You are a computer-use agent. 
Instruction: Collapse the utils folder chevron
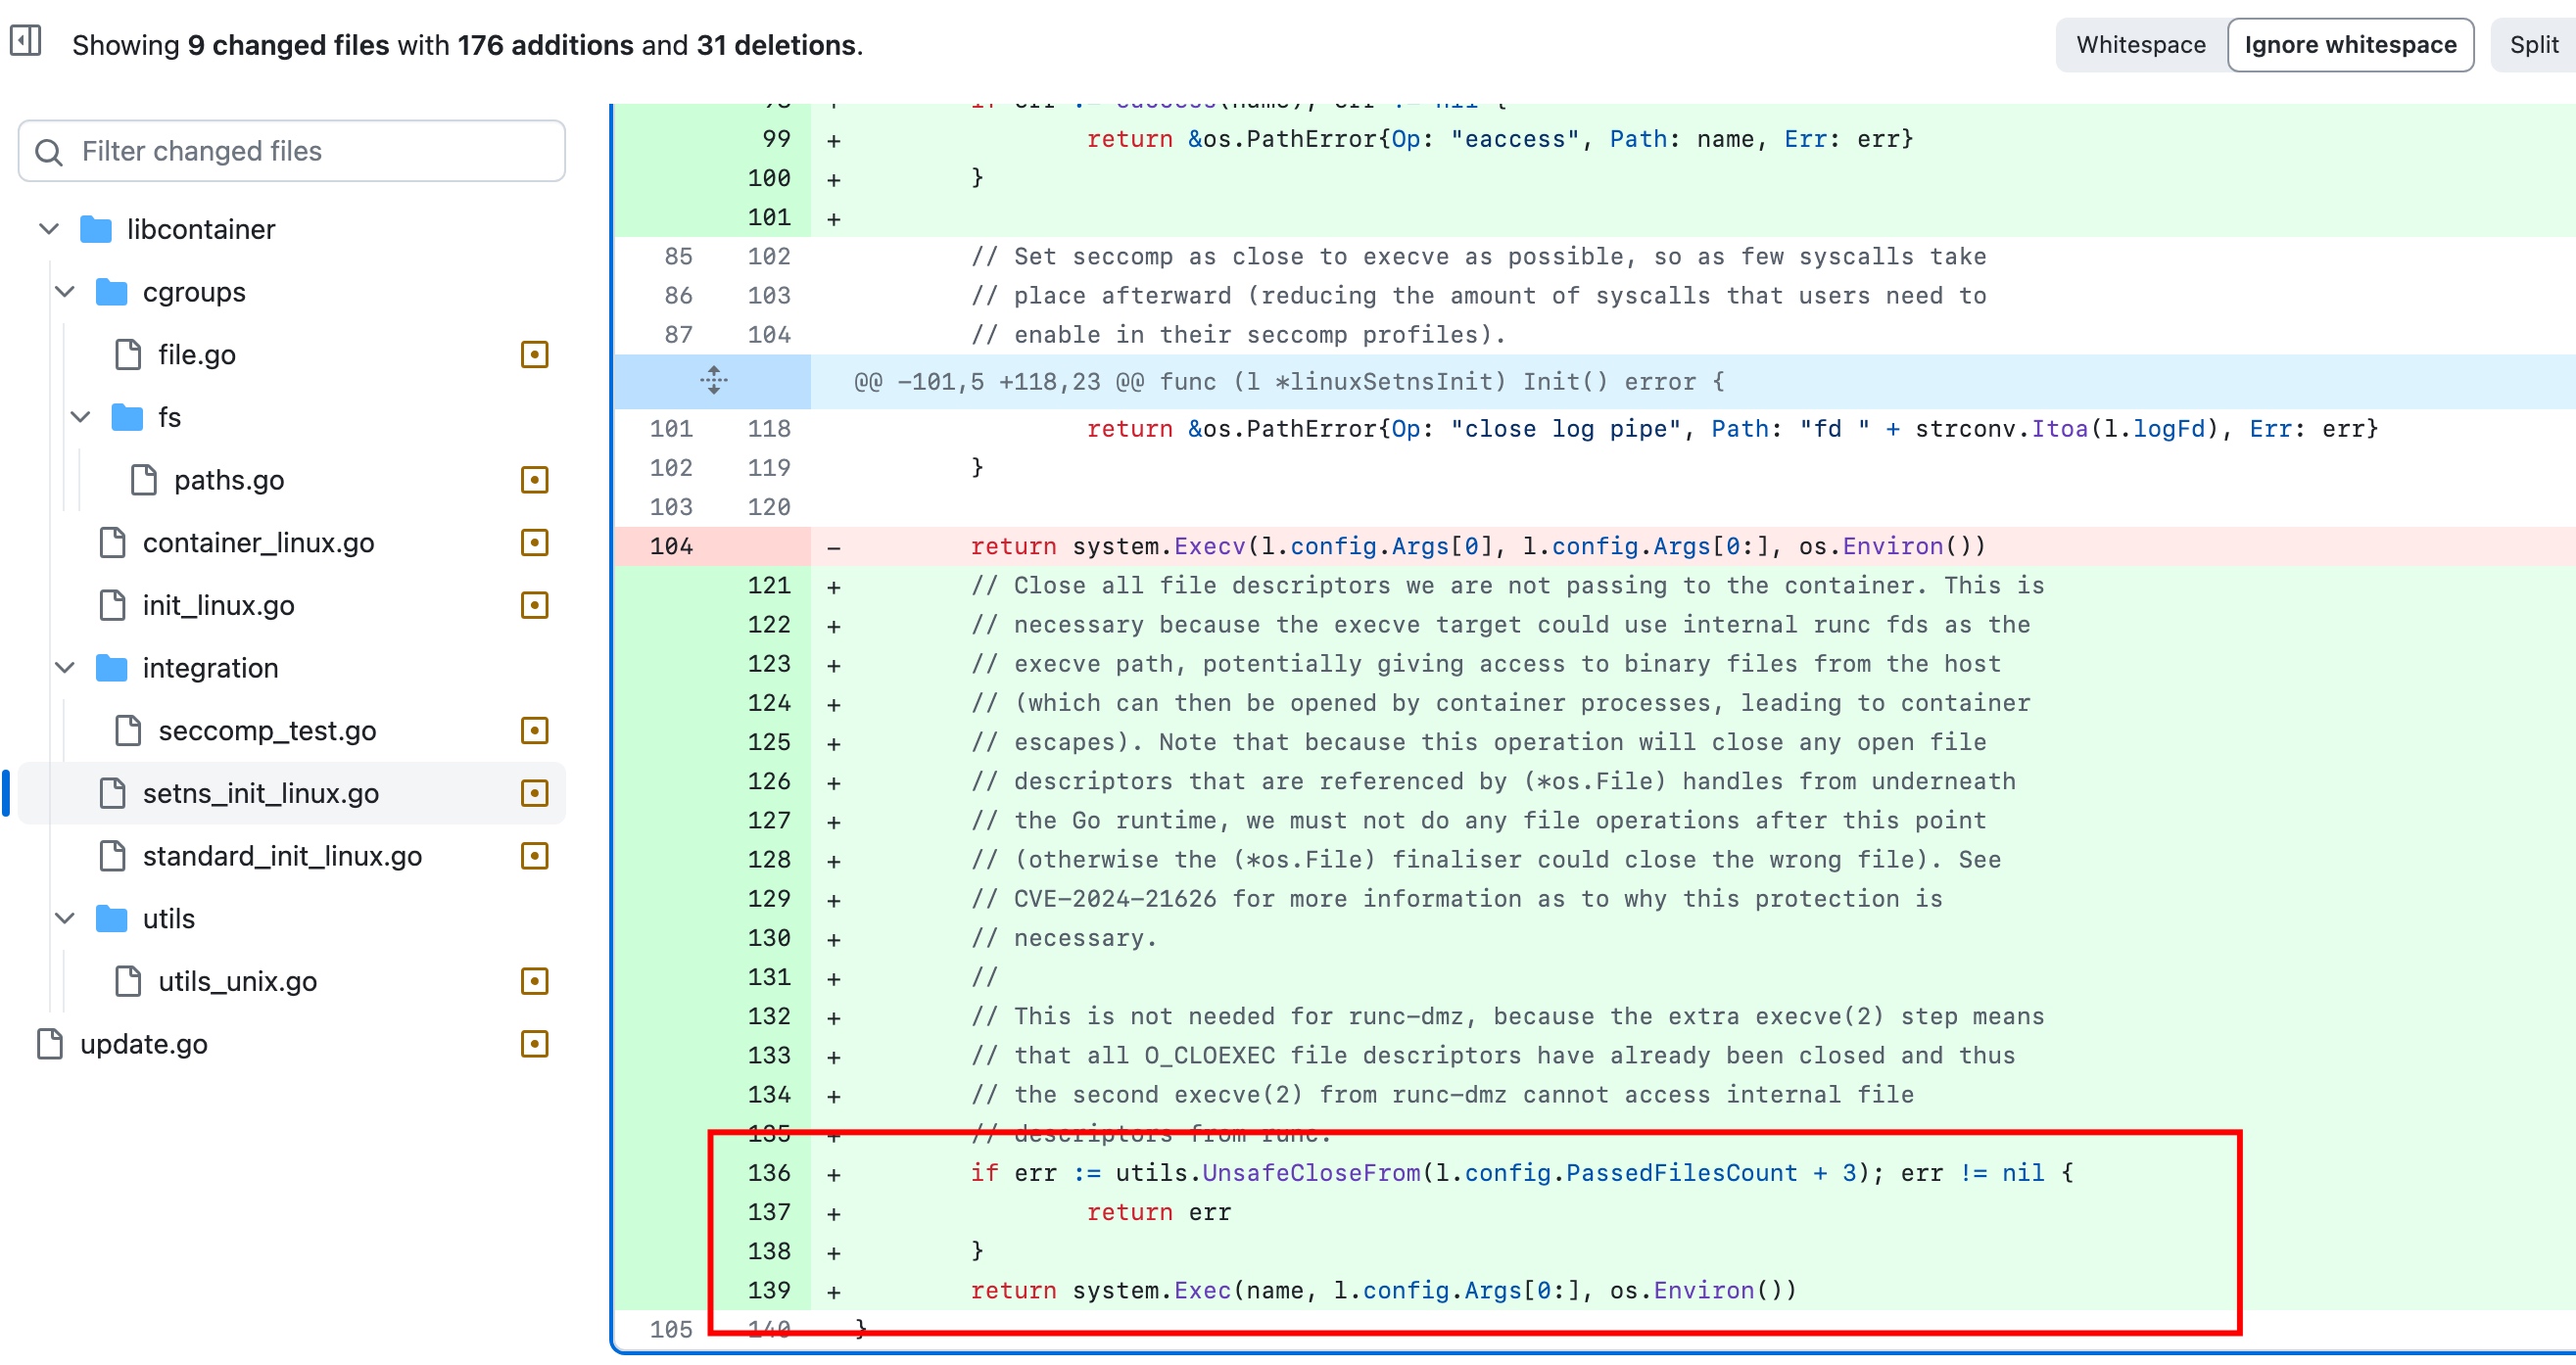click(65, 919)
